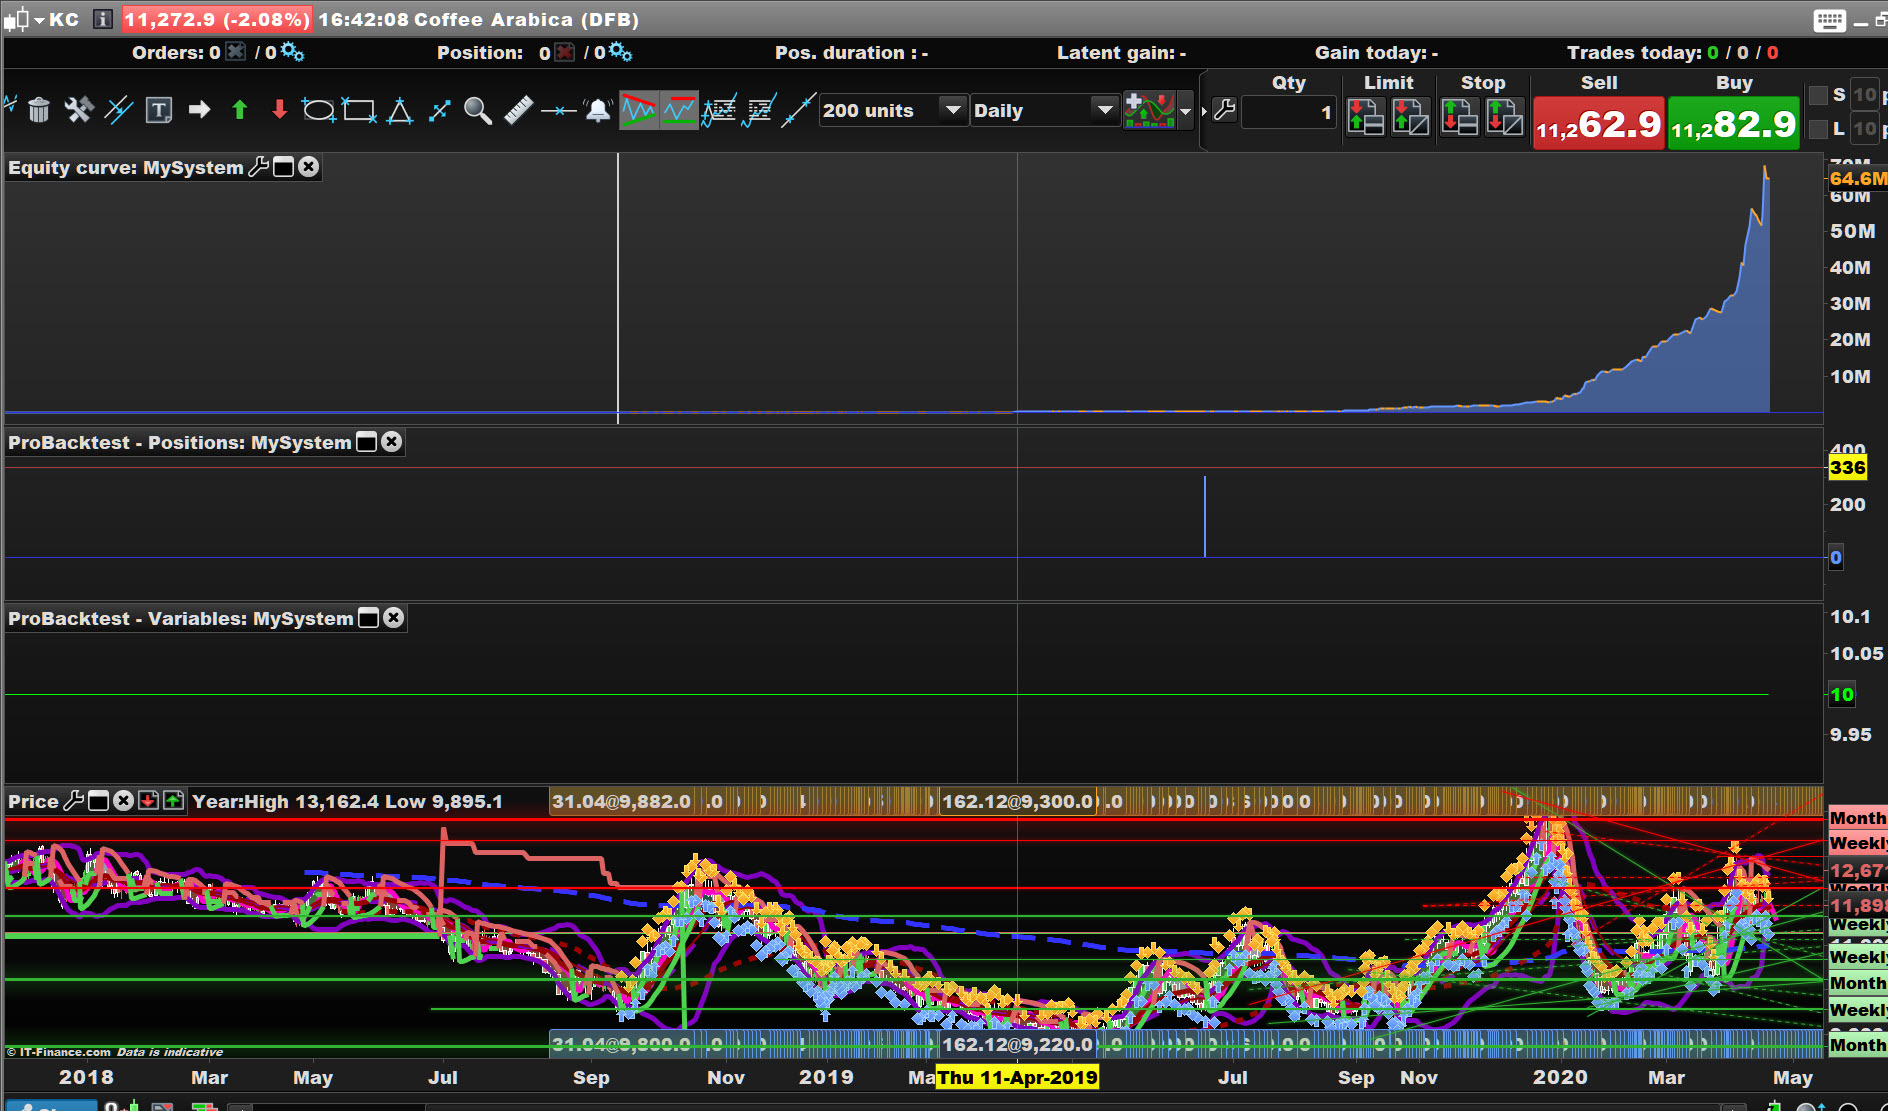
Task: Select the ruler measurement tool
Action: coord(518,110)
